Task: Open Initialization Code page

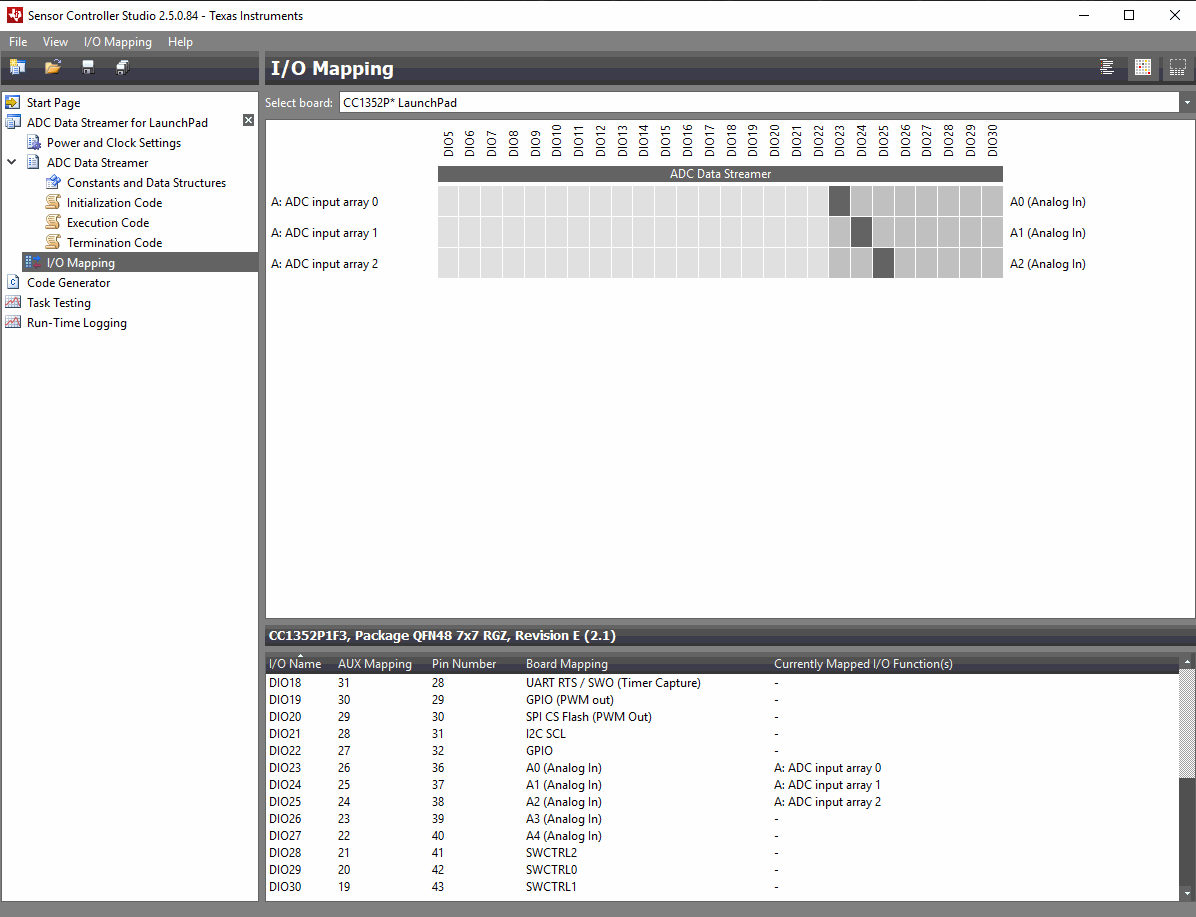Action: [114, 202]
